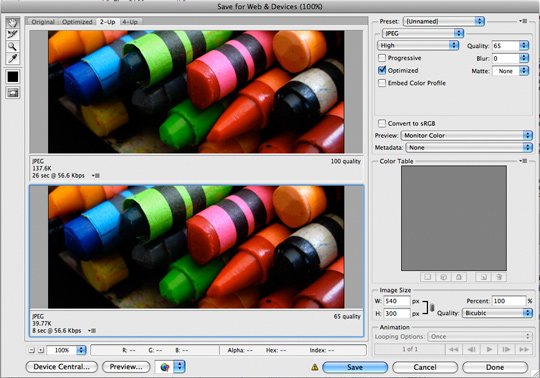Open the Preview Monitor Color dropdown
Image resolution: width=540 pixels, height=378 pixels.
pos(467,135)
